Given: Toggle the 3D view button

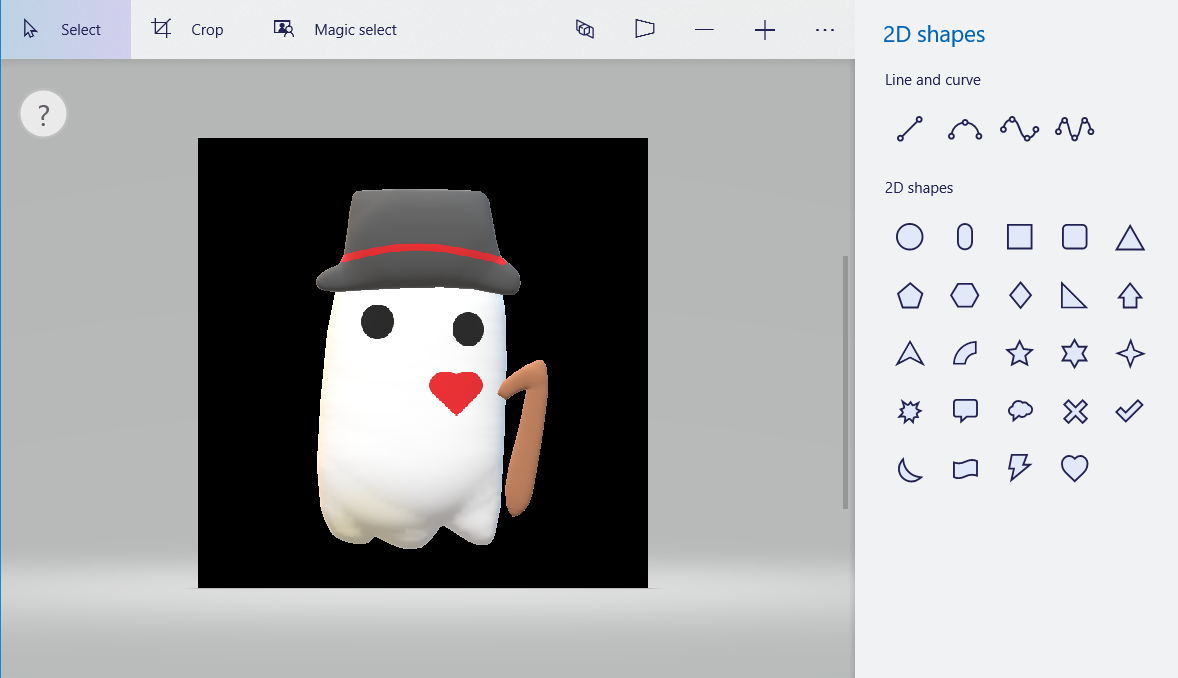Looking at the screenshot, I should click(645, 30).
